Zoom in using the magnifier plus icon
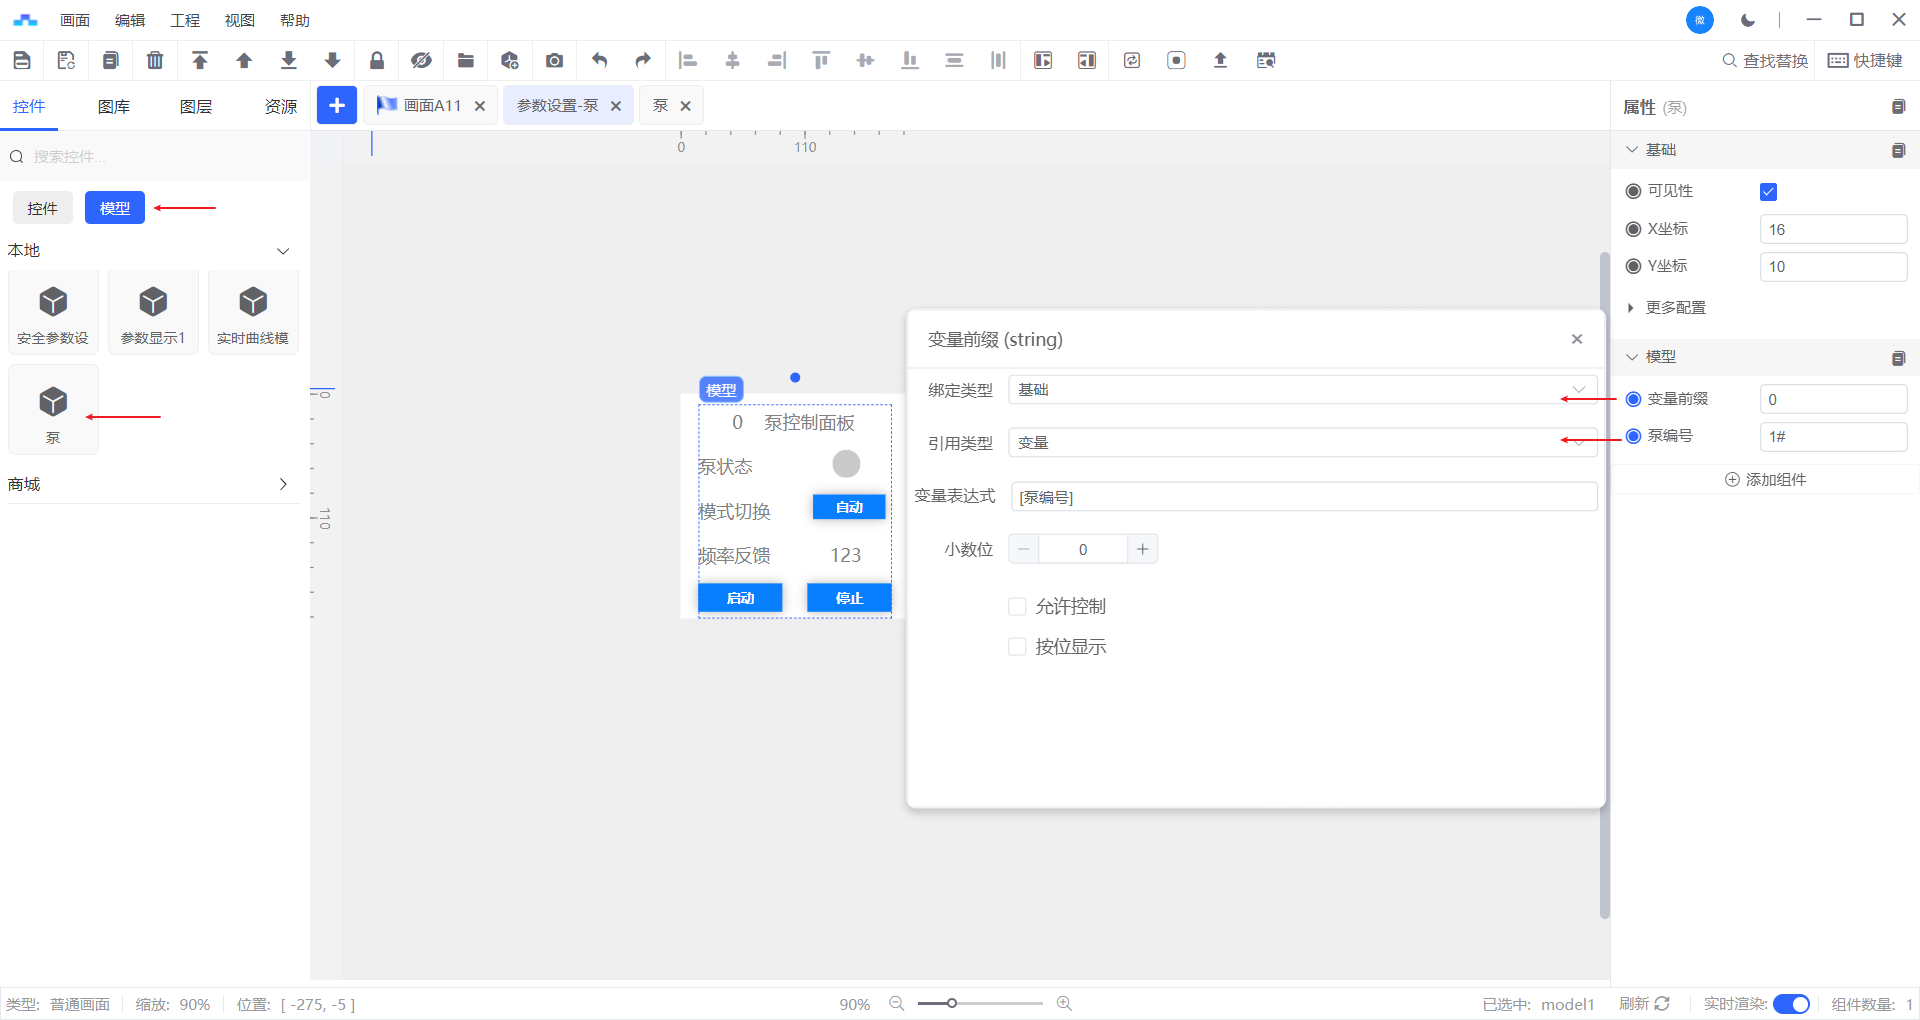Image resolution: width=1920 pixels, height=1020 pixels. coord(1064,1003)
